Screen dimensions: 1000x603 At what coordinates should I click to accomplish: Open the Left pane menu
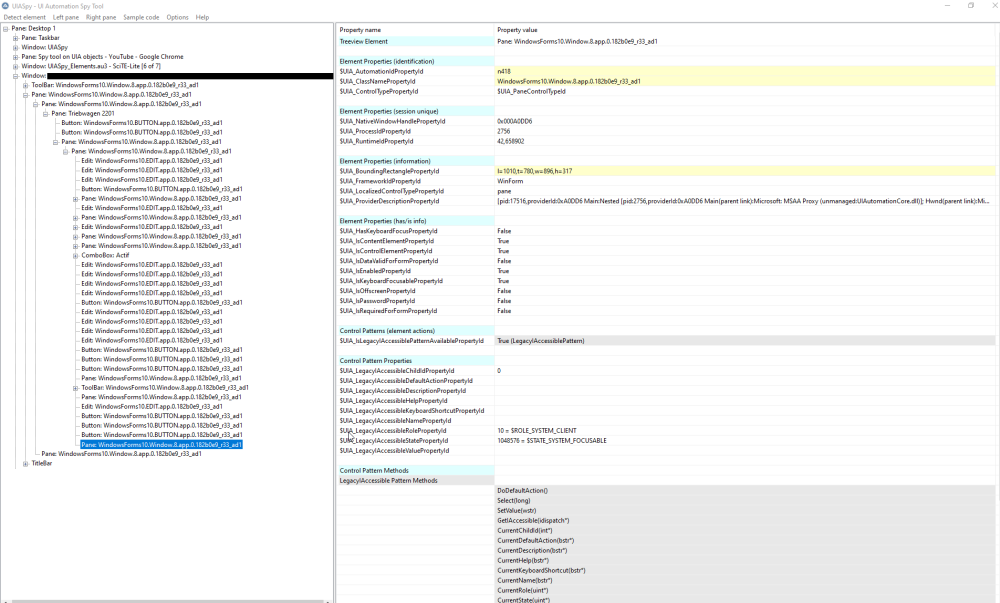66,17
